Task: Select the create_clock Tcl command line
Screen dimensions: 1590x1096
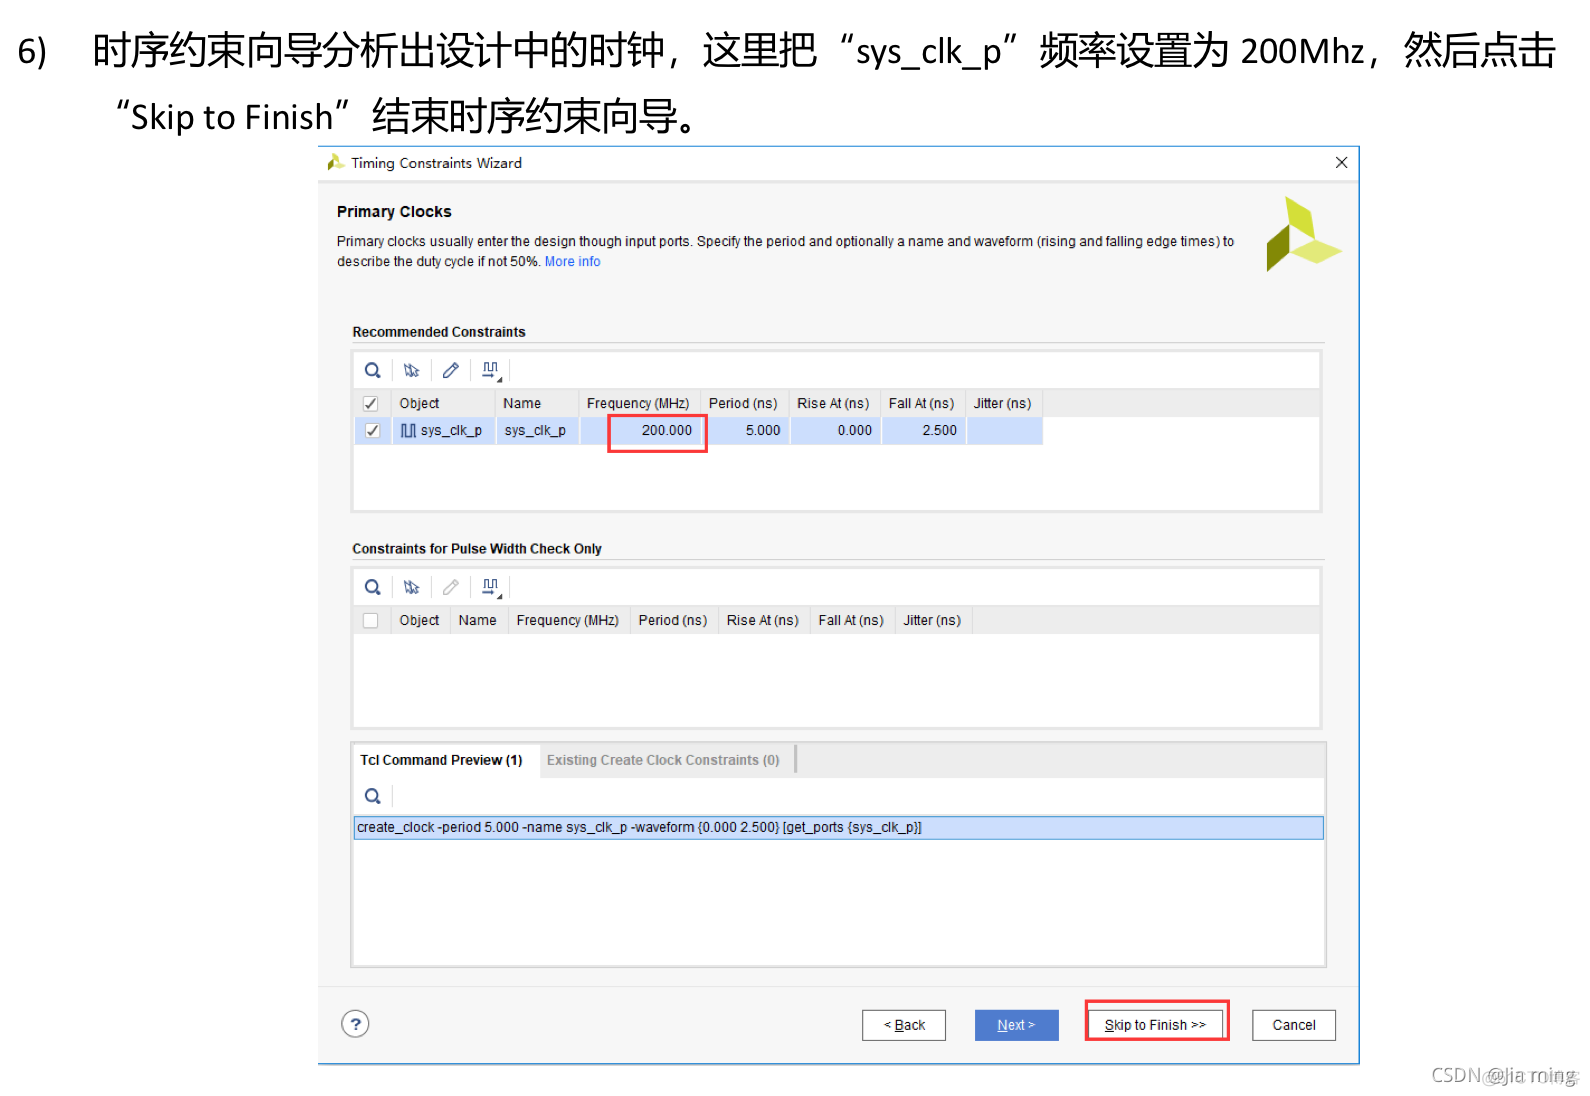Action: (x=838, y=827)
